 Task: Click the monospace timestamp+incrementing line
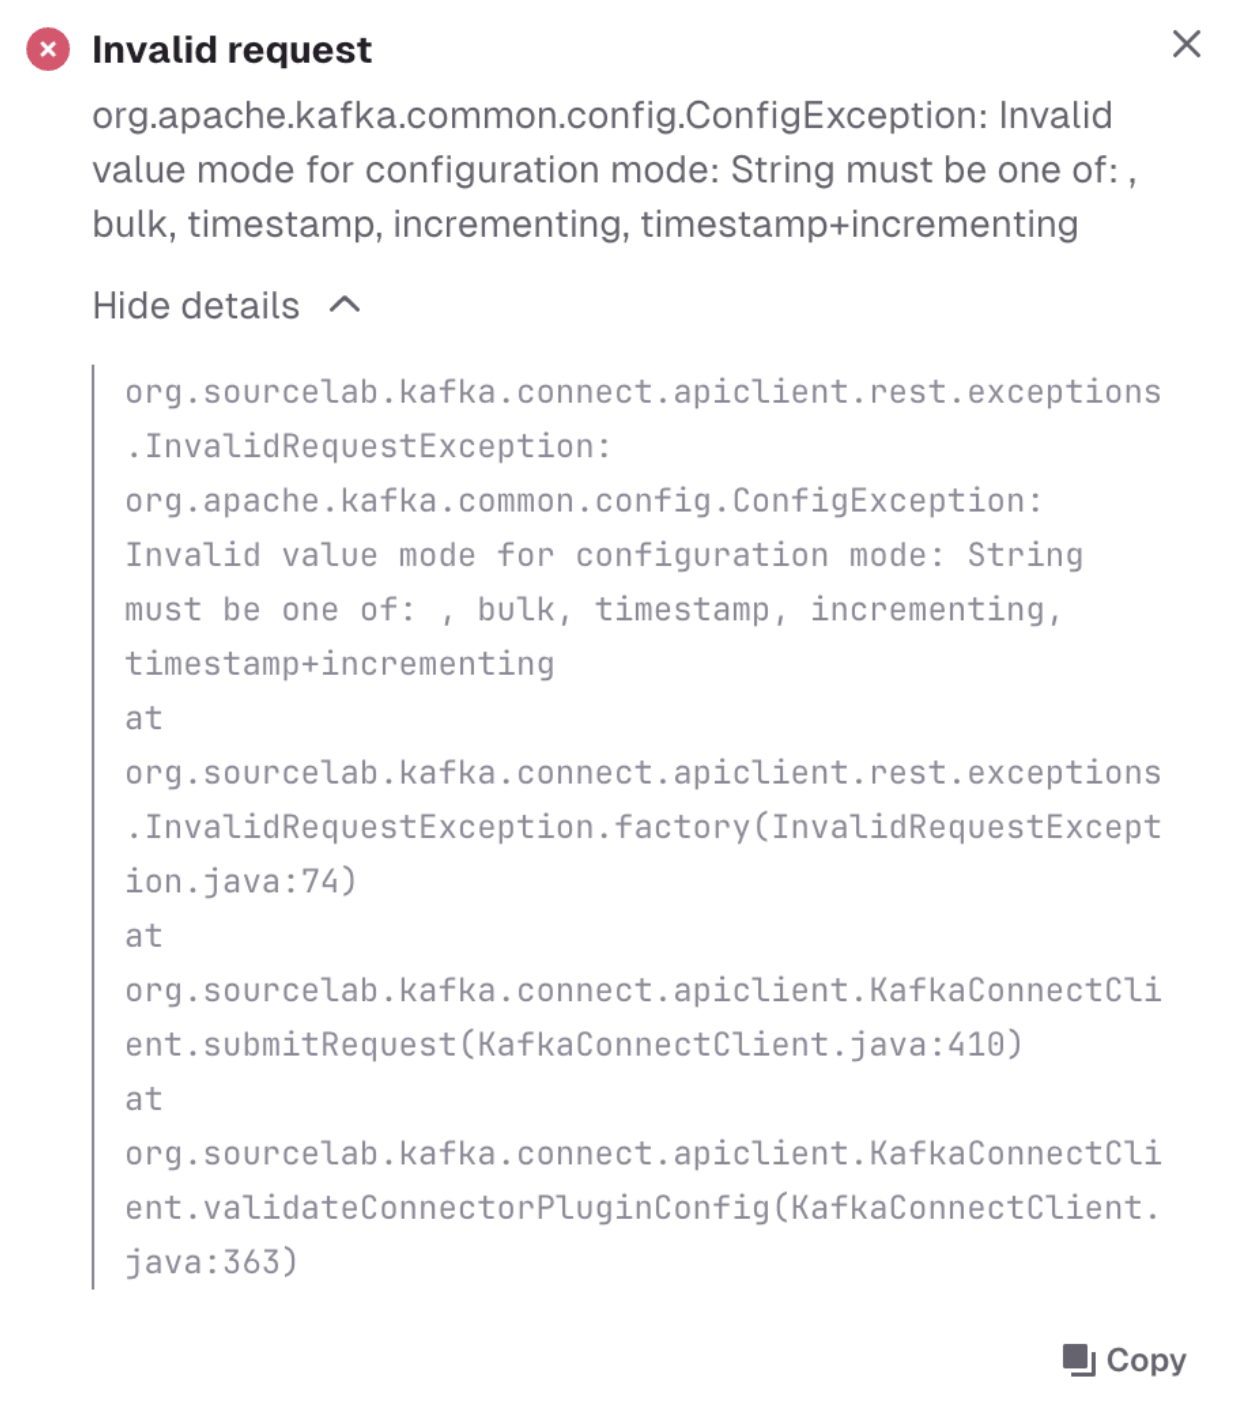coord(339,664)
